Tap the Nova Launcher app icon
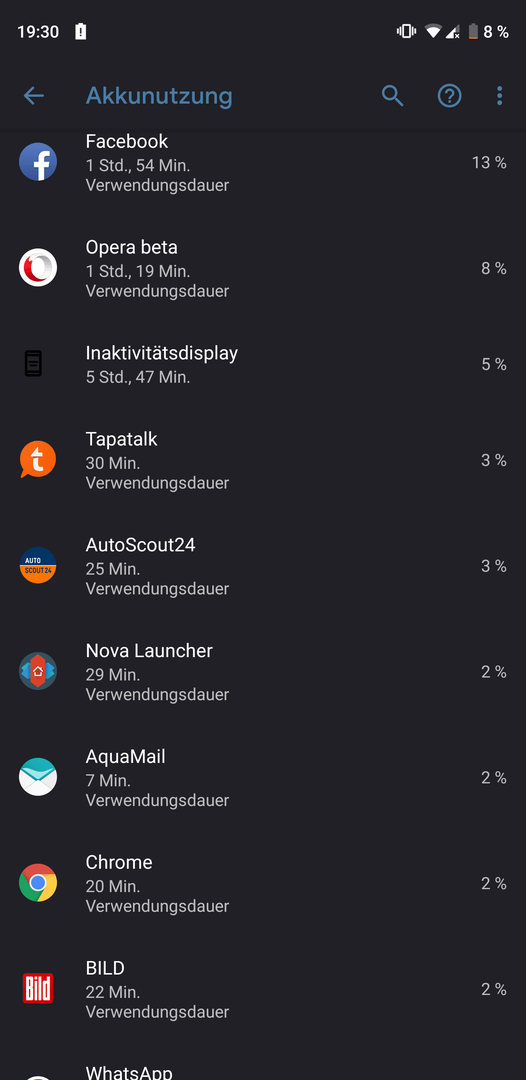 coord(38,672)
